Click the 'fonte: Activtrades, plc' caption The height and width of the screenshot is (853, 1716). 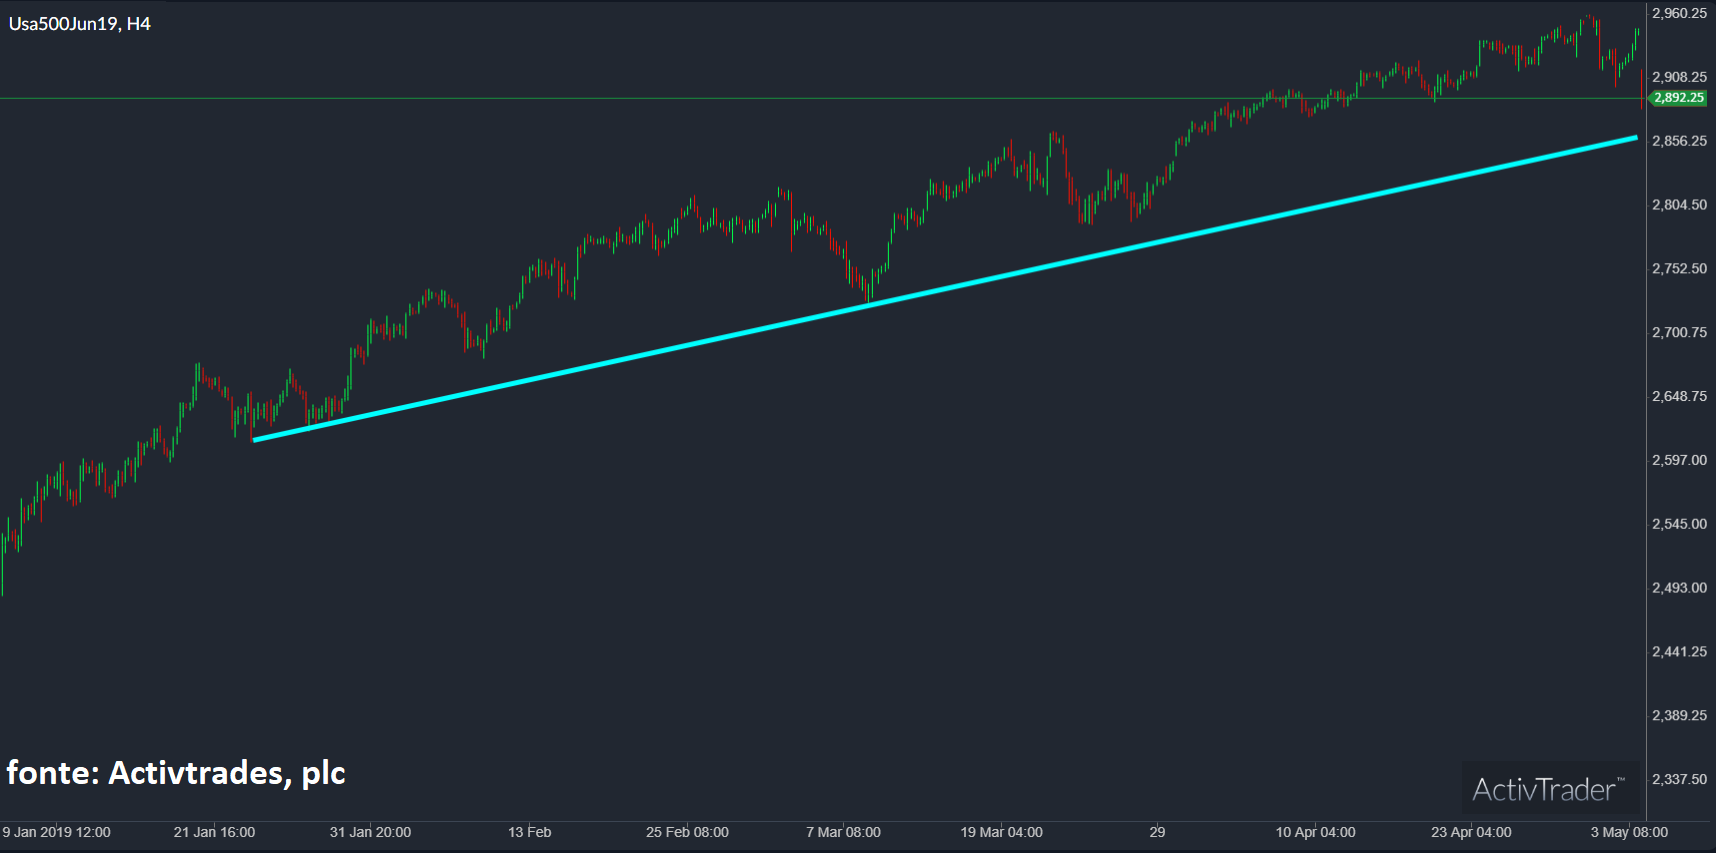click(176, 773)
